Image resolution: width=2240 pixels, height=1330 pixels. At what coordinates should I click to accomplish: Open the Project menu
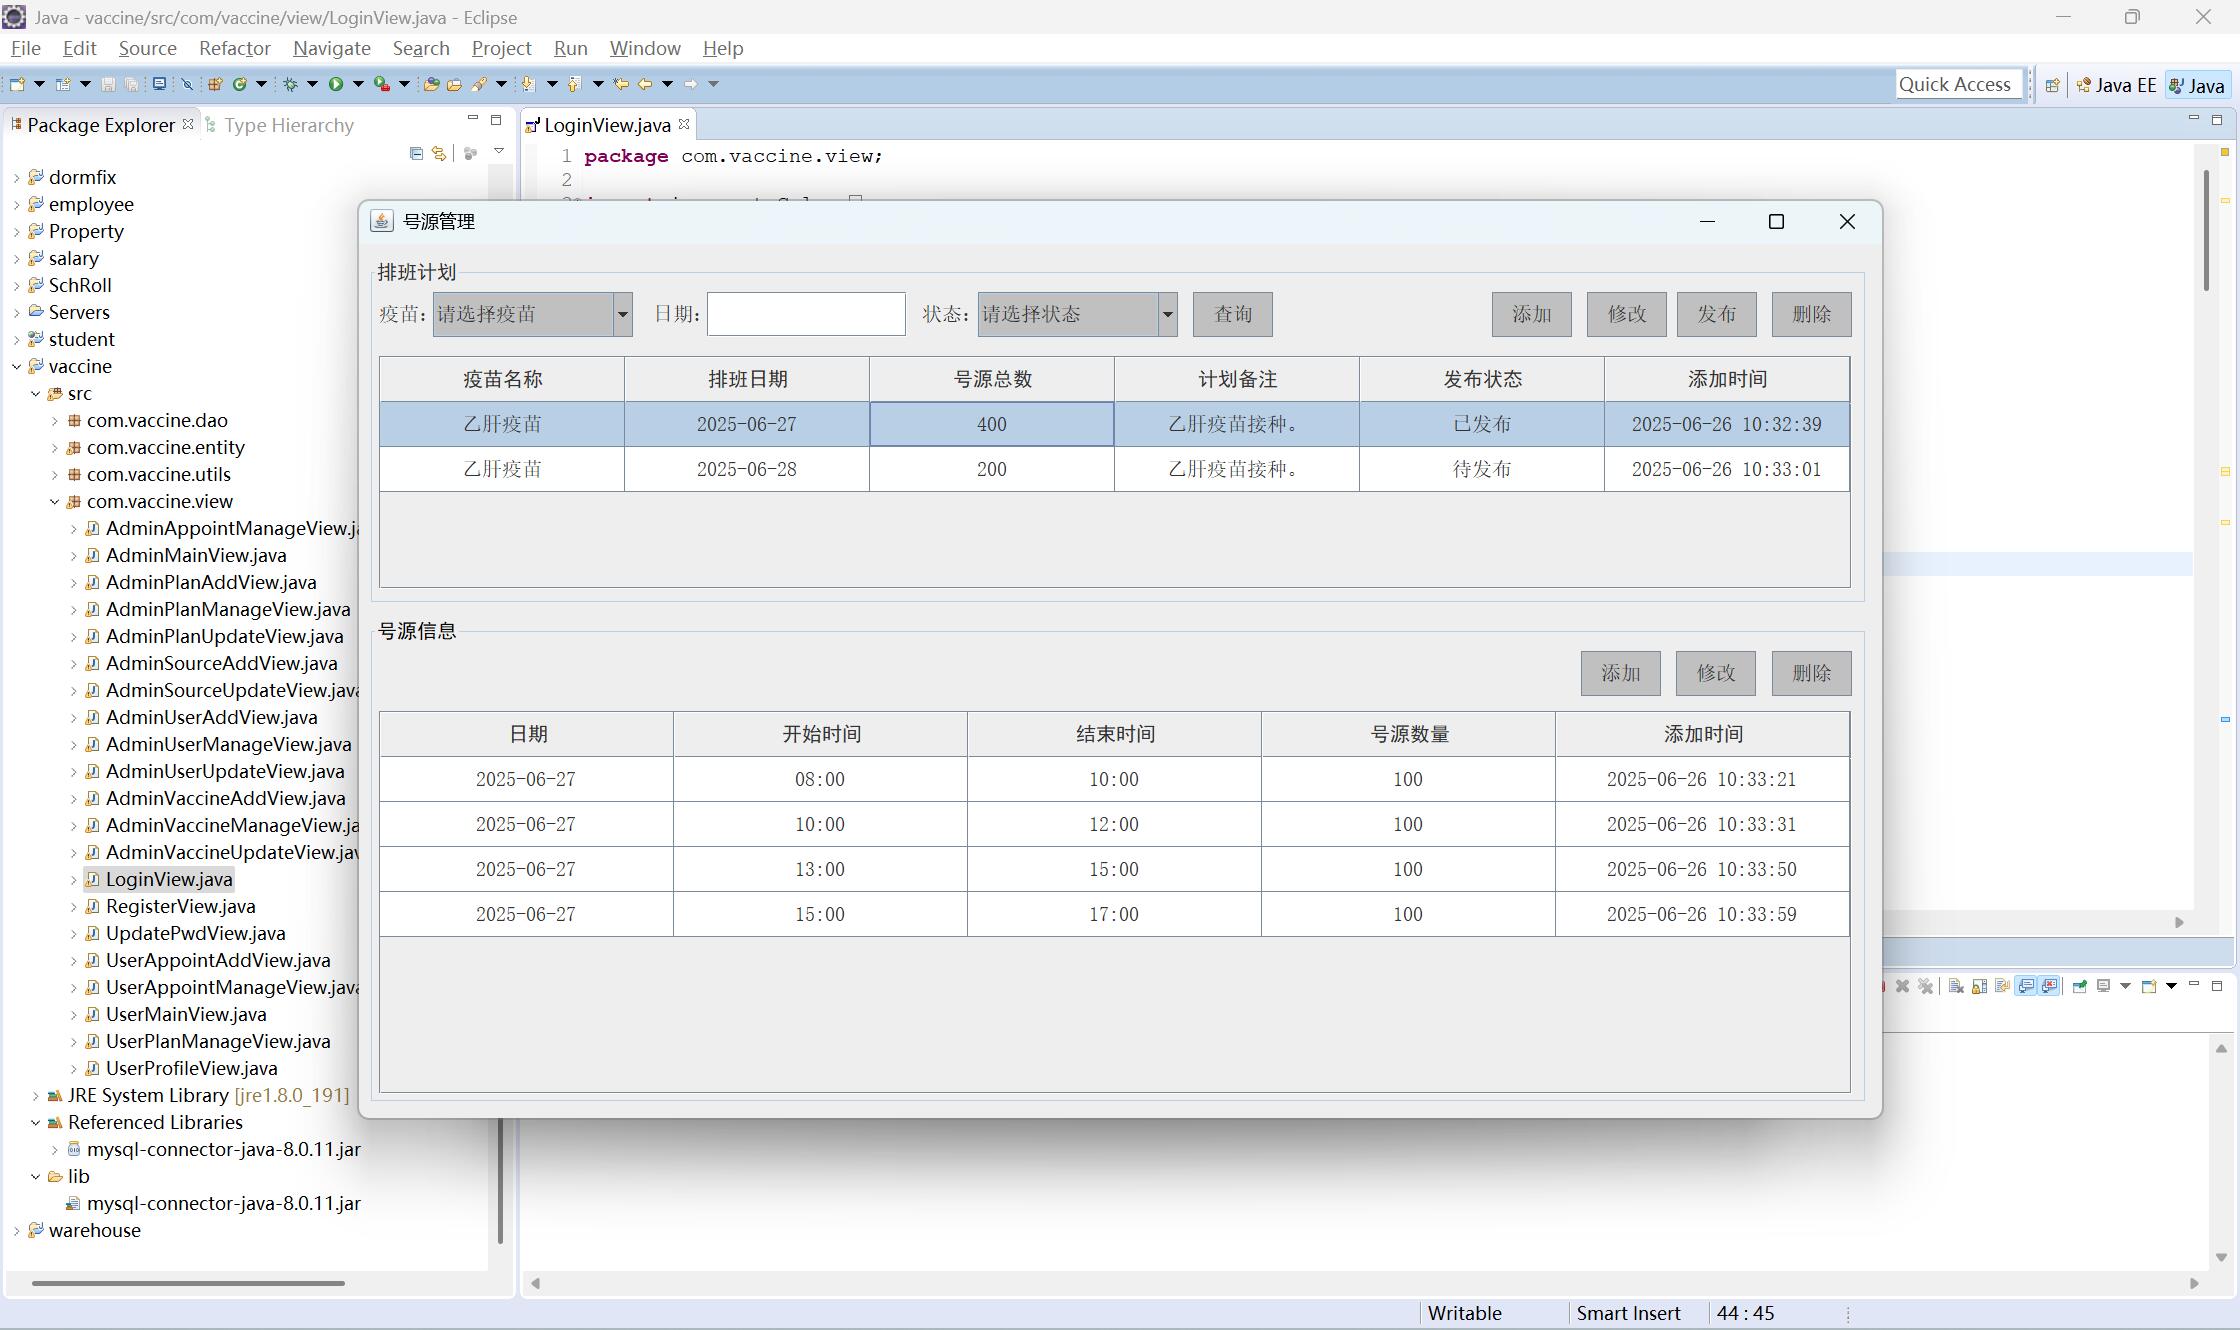pyautogui.click(x=501, y=48)
